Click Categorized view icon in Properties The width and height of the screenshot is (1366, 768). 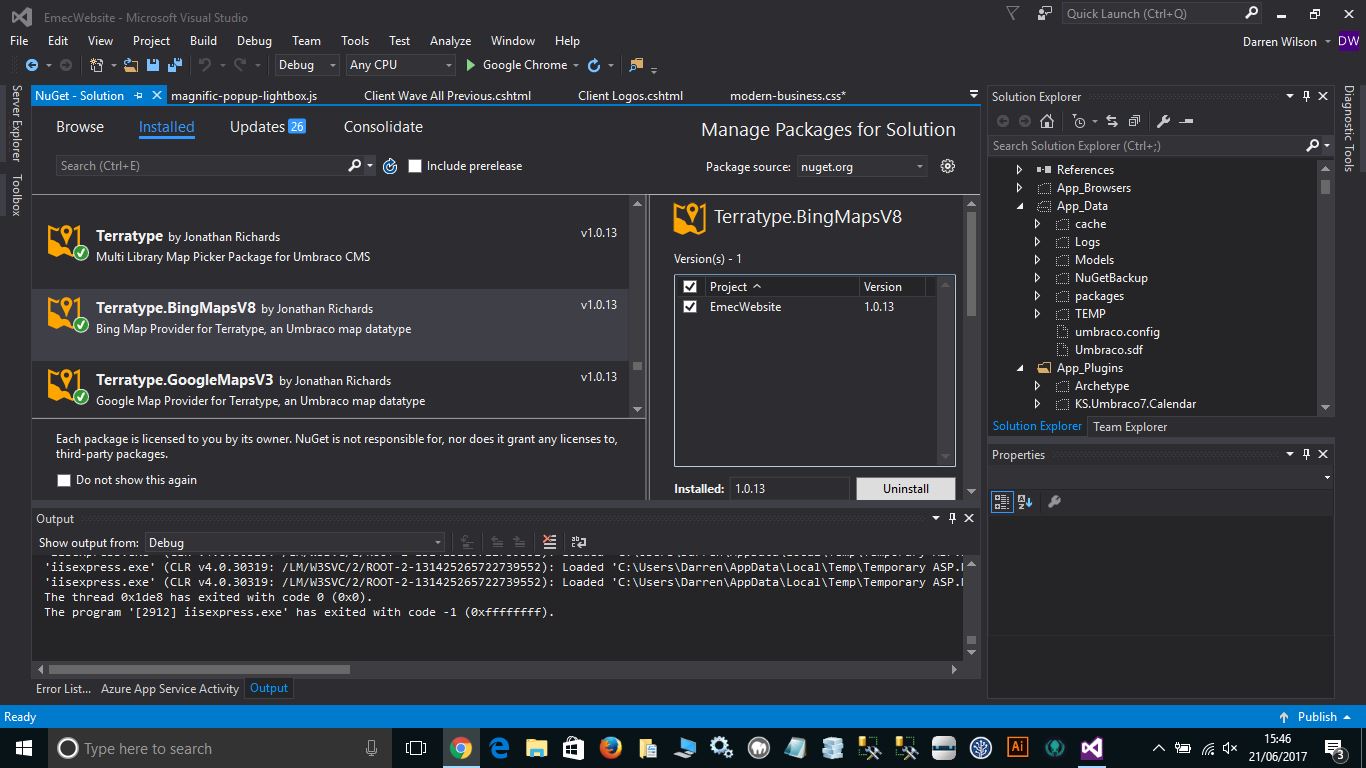click(x=1002, y=502)
